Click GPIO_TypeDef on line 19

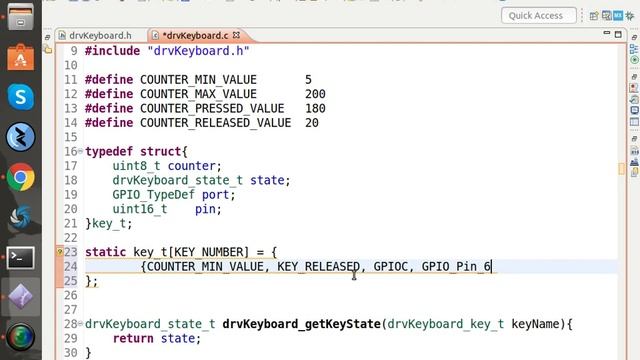(x=153, y=195)
